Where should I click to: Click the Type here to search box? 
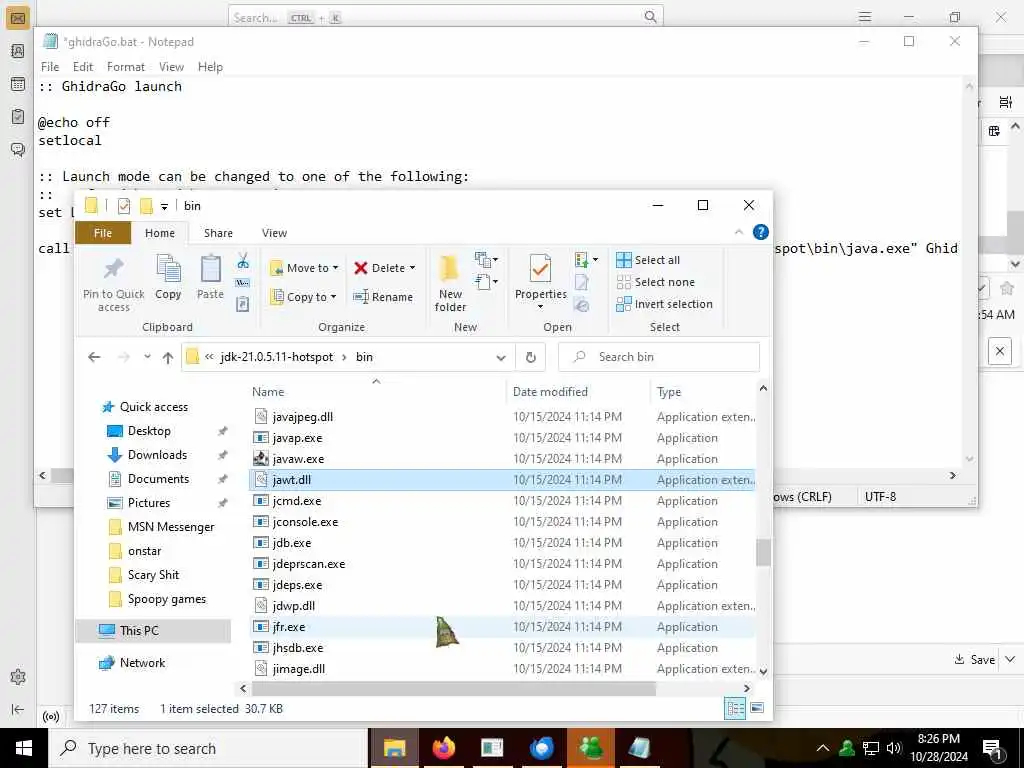point(208,748)
